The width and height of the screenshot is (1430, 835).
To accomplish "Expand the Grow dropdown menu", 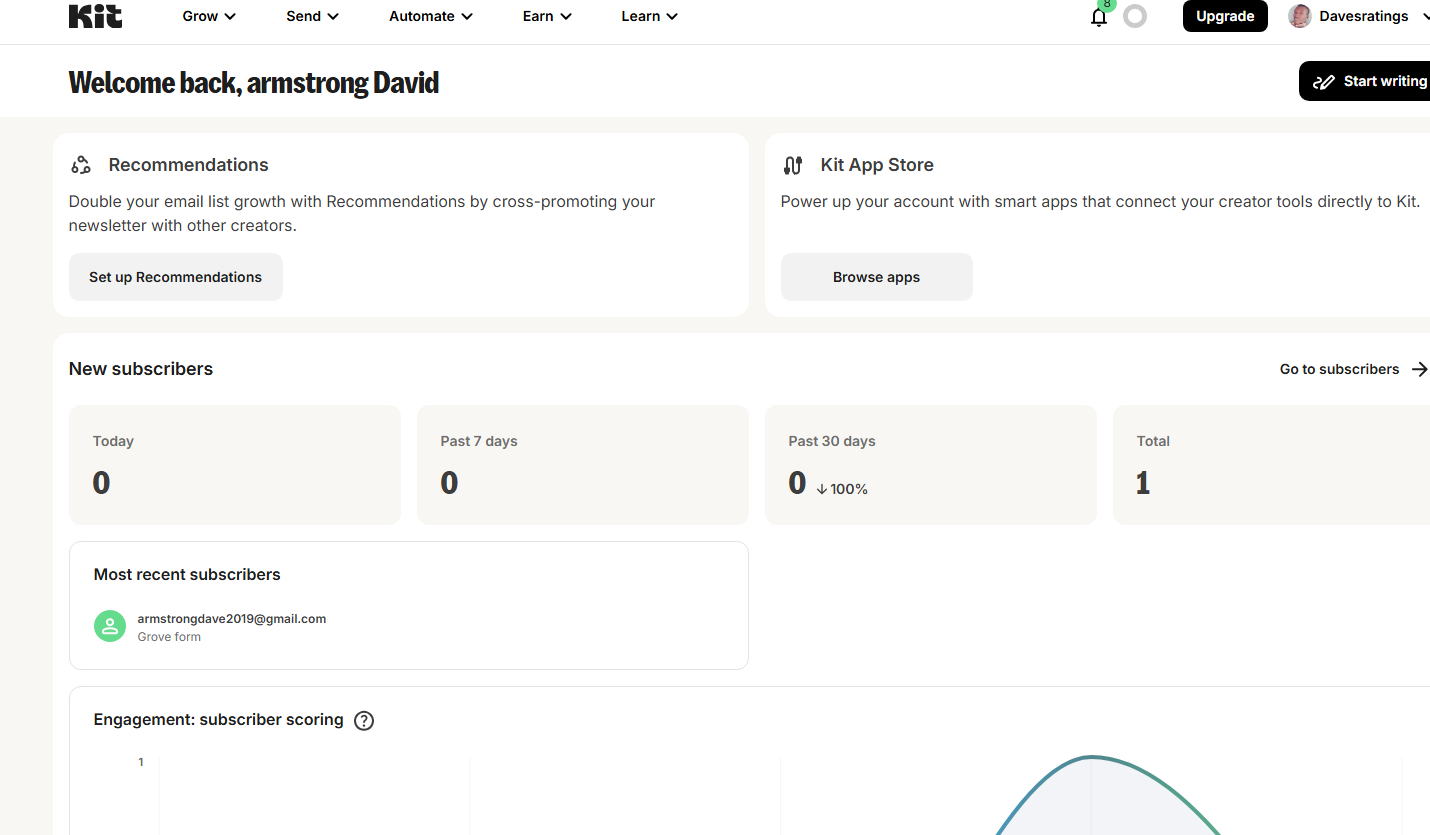I will point(209,16).
